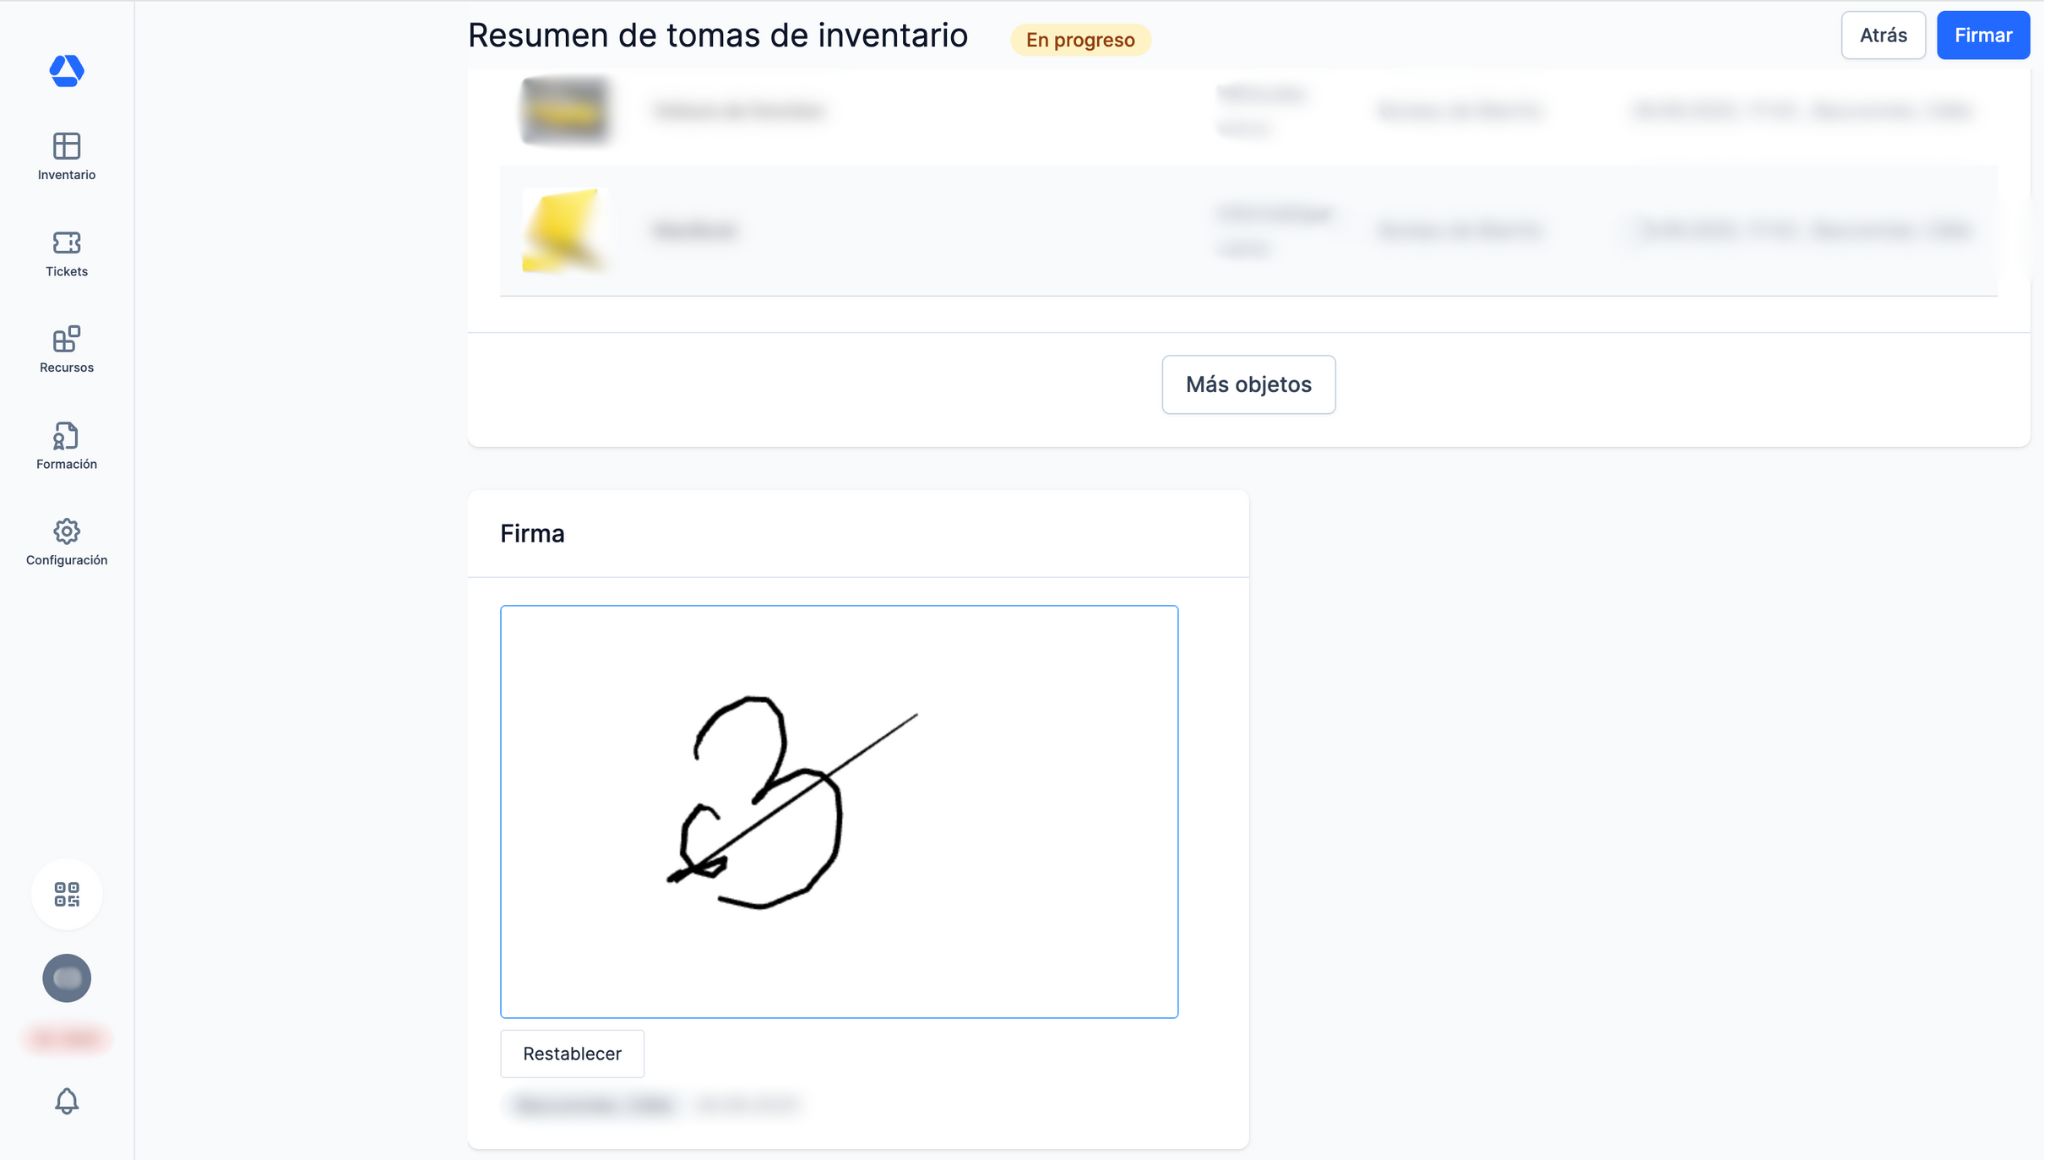Open notifications bell icon
Viewport: 2048px width, 1160px height.
[x=66, y=1101]
